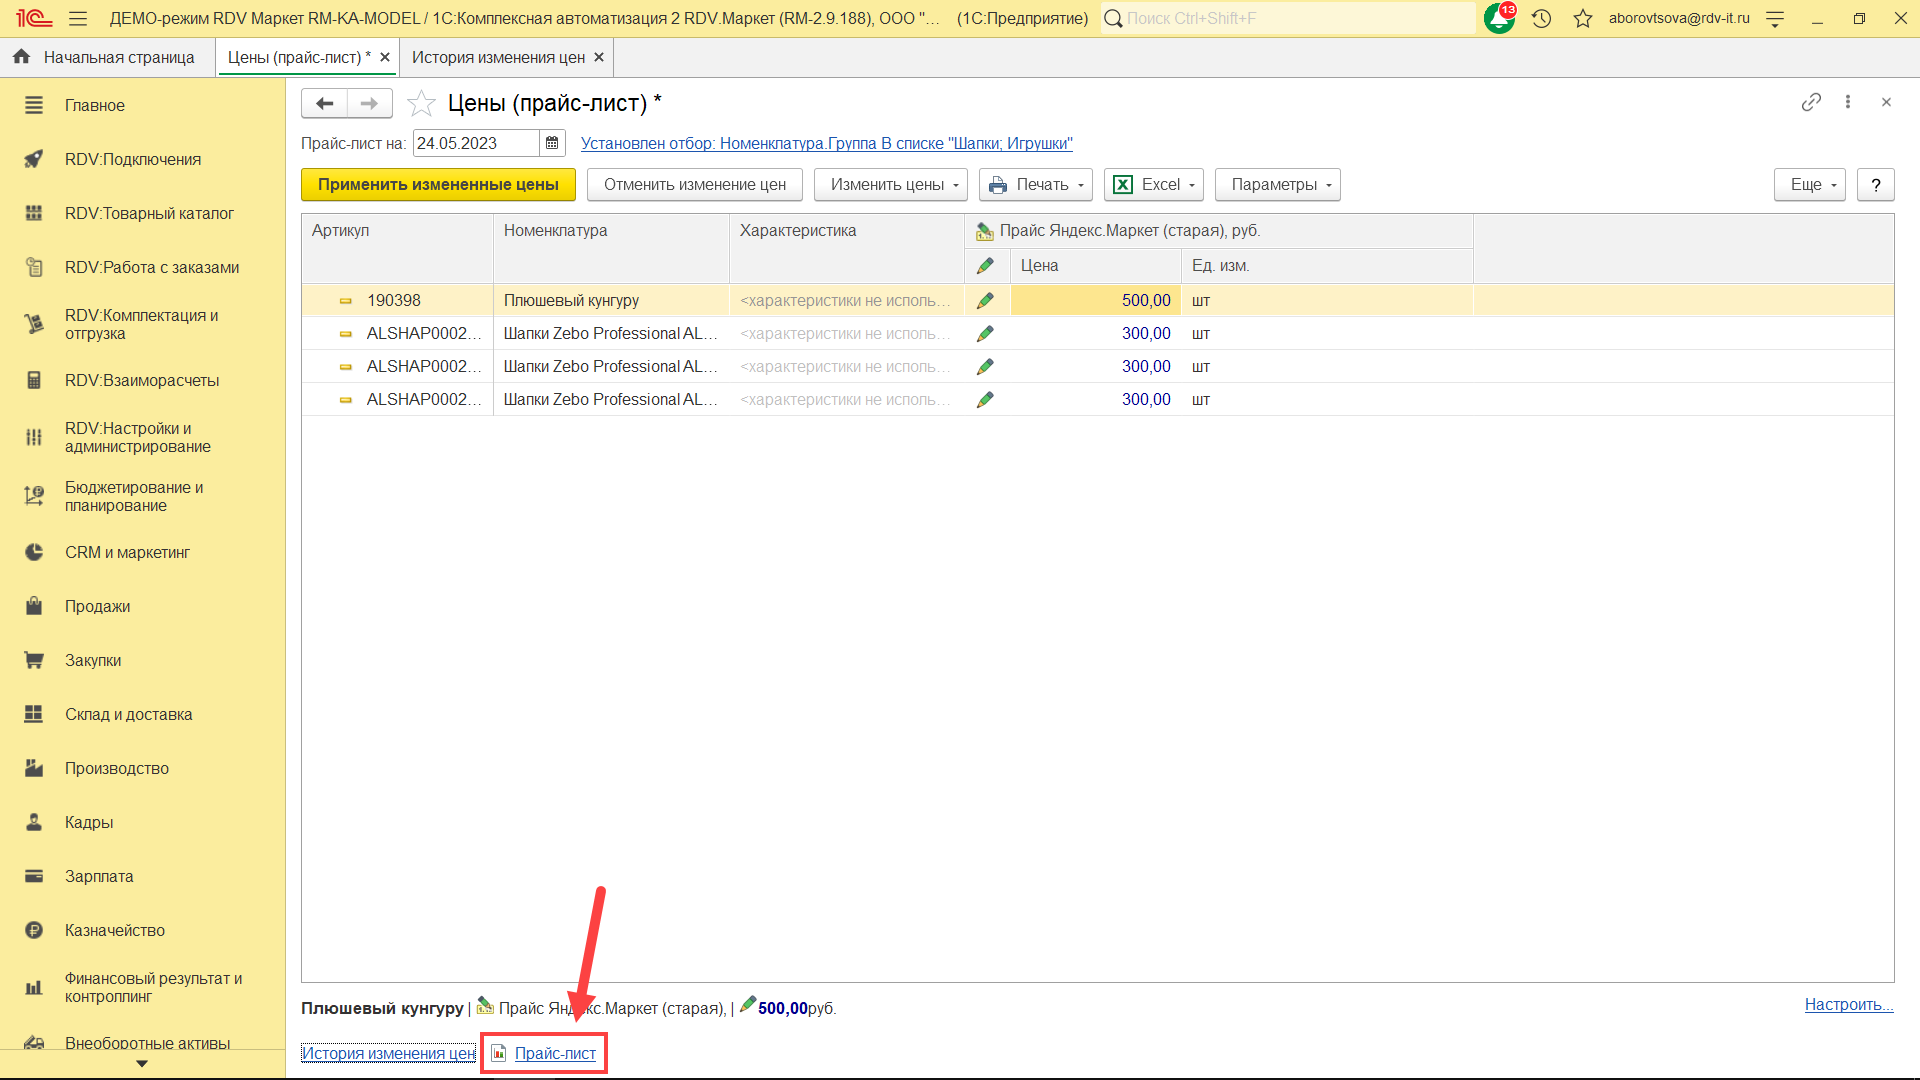Open the calendar date picker icon
The image size is (1920, 1080).
click(x=552, y=143)
